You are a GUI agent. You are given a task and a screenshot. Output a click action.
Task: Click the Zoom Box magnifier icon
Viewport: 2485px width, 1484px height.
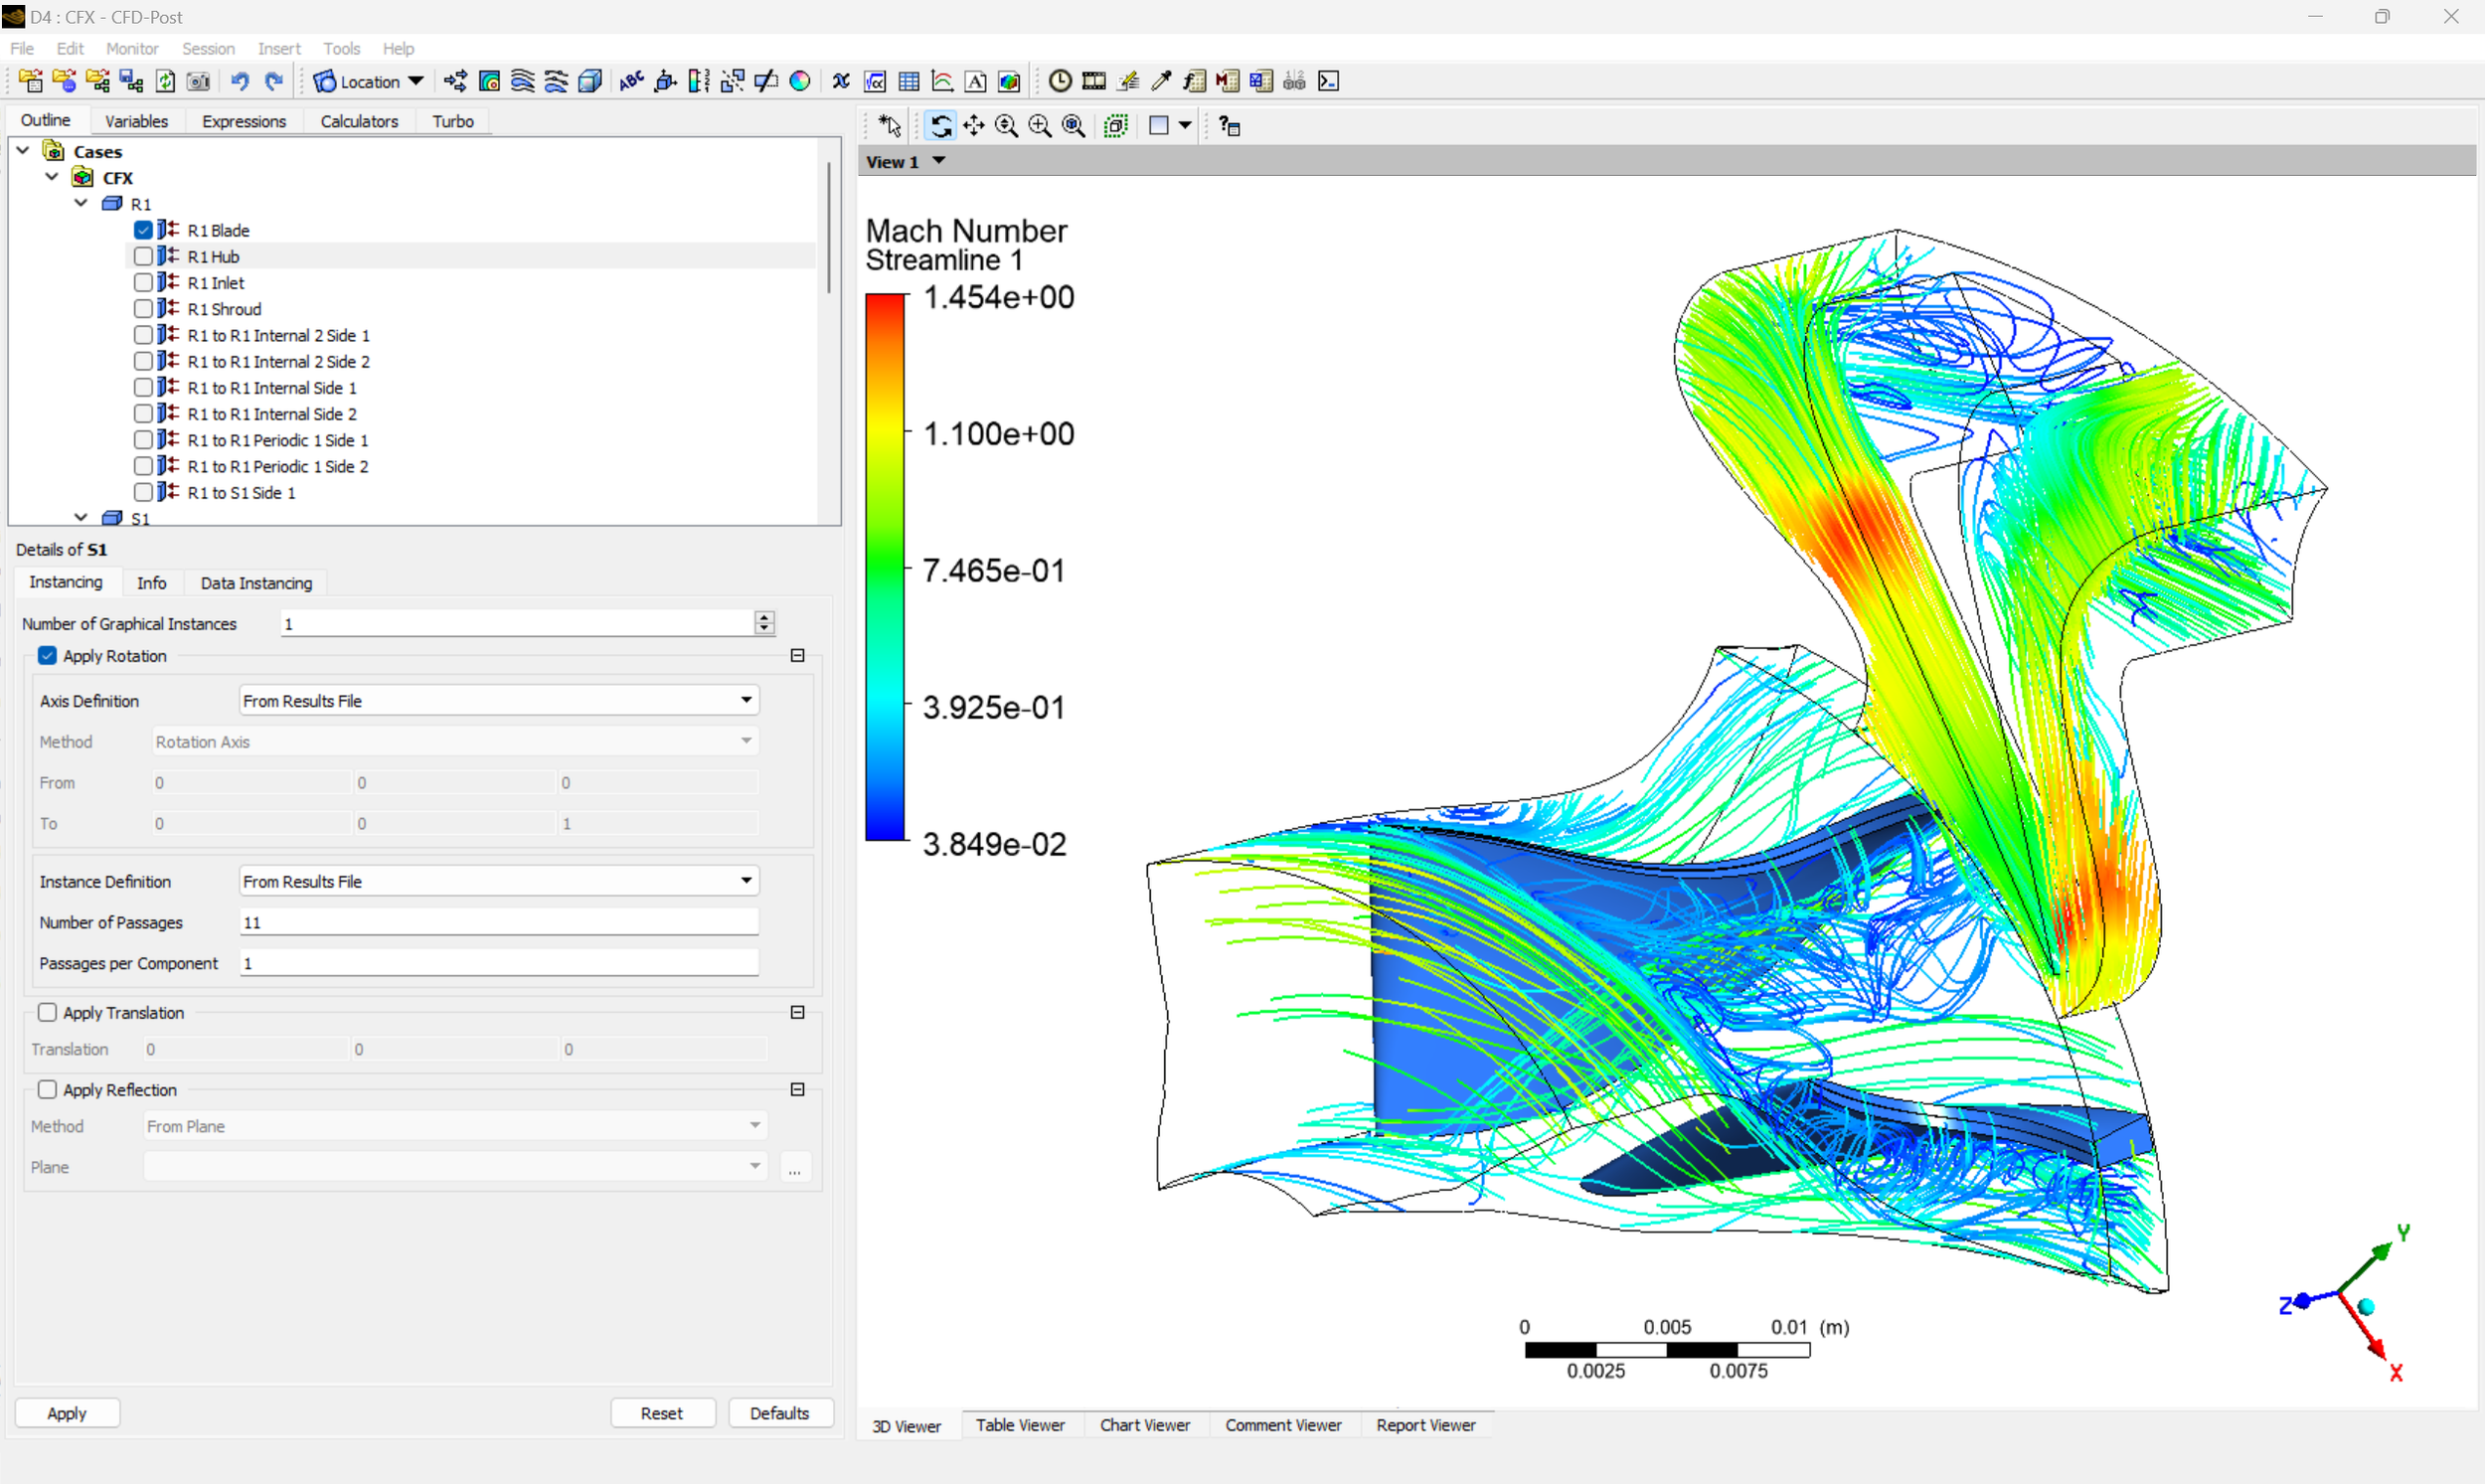pyautogui.click(x=1040, y=126)
